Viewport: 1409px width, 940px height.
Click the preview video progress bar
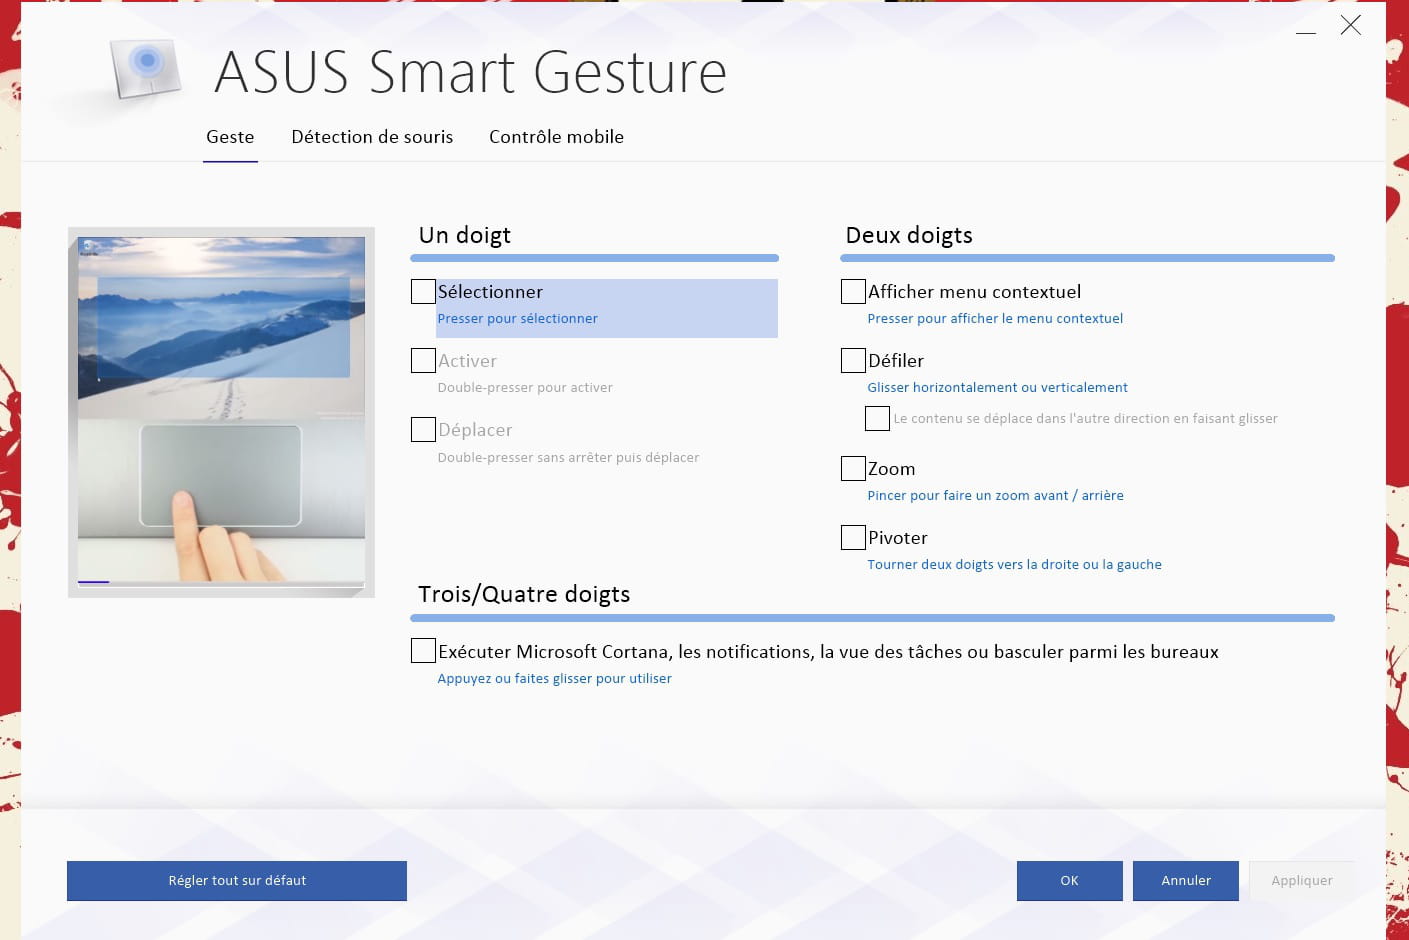(x=221, y=582)
